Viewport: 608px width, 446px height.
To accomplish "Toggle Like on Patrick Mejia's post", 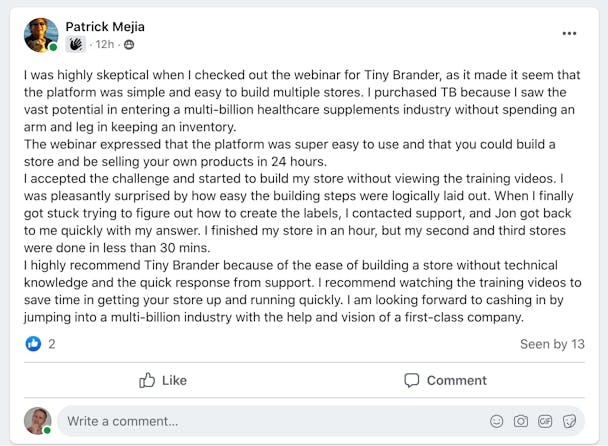I will coord(163,380).
